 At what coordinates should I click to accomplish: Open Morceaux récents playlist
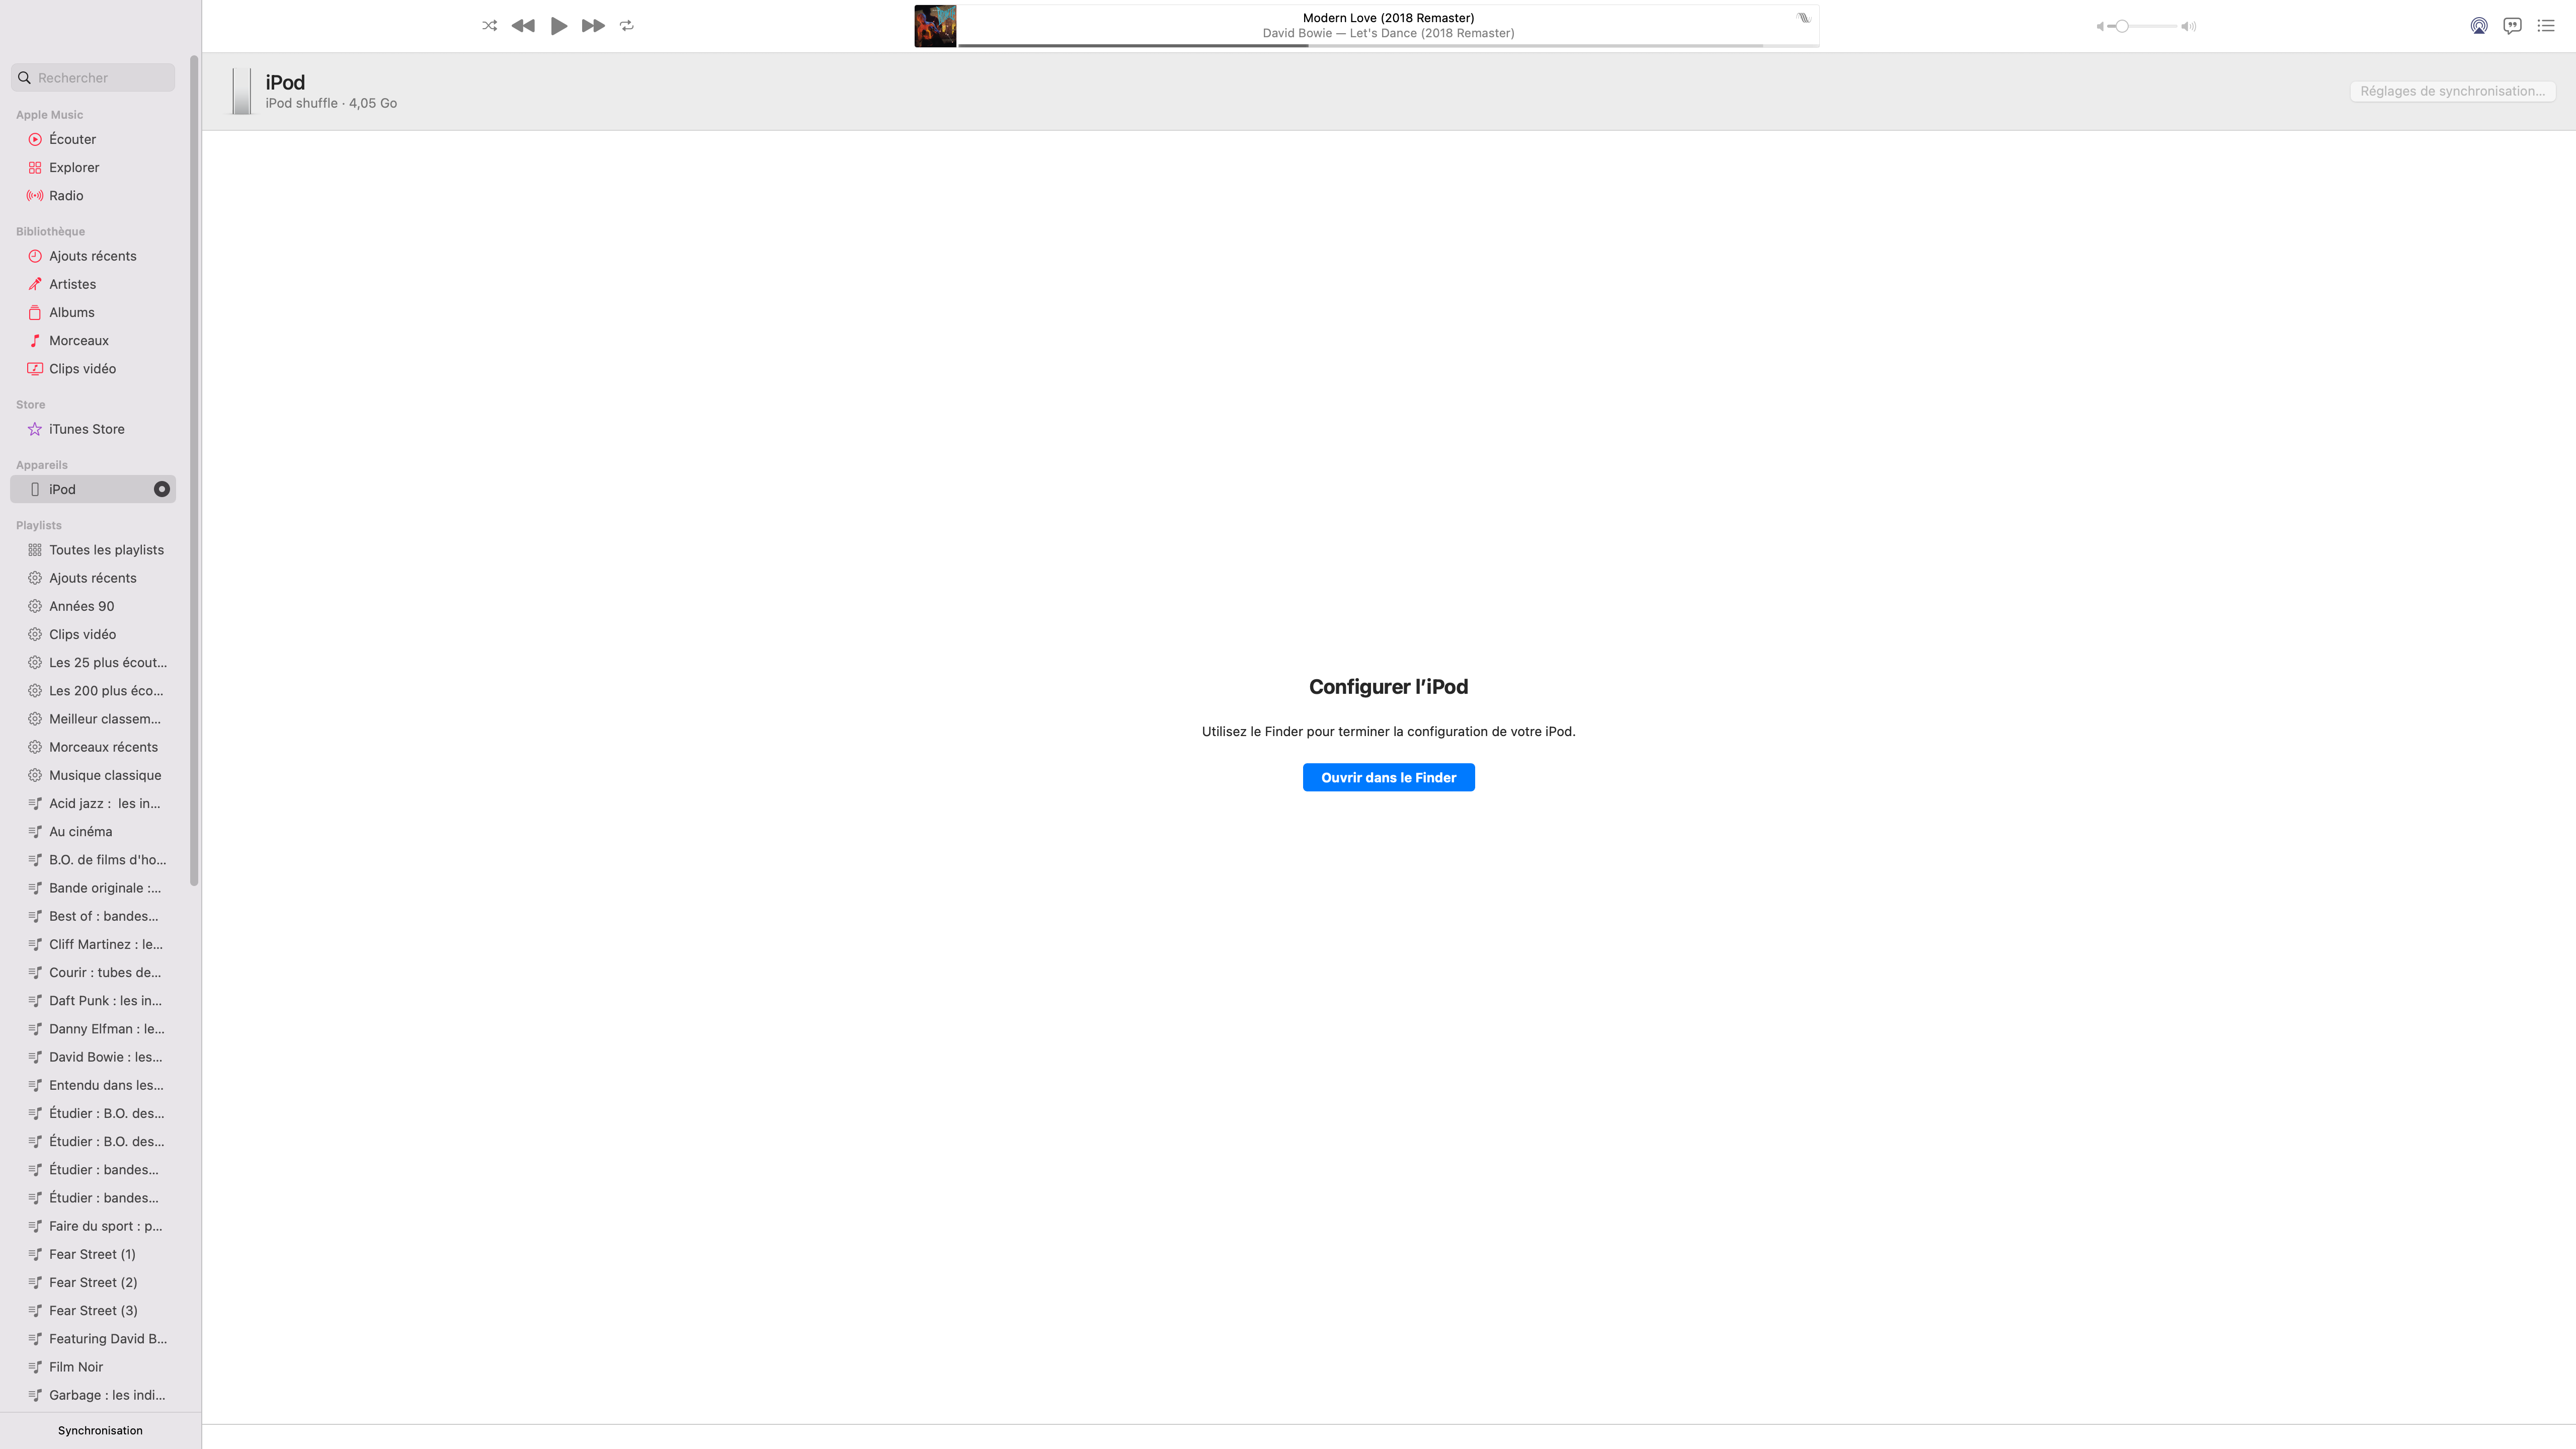click(93, 747)
